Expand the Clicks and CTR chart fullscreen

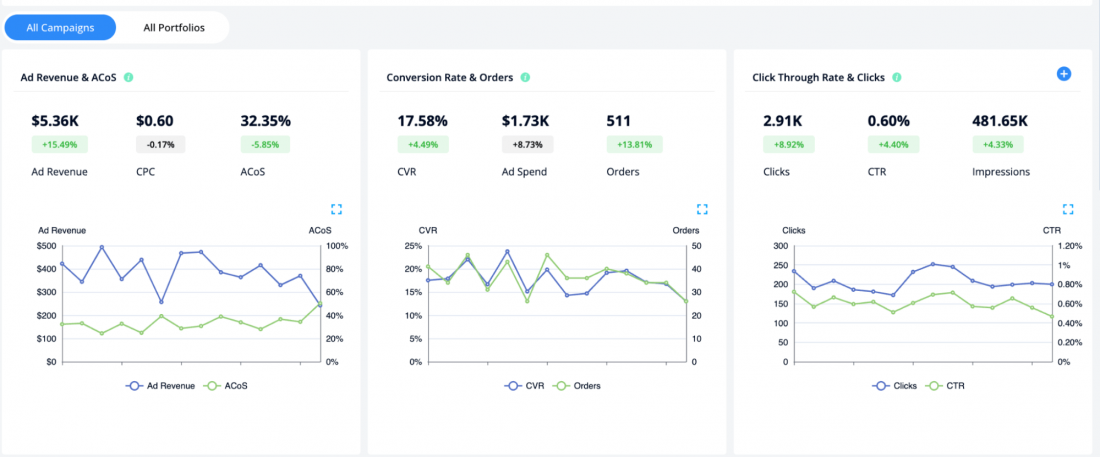[1068, 209]
